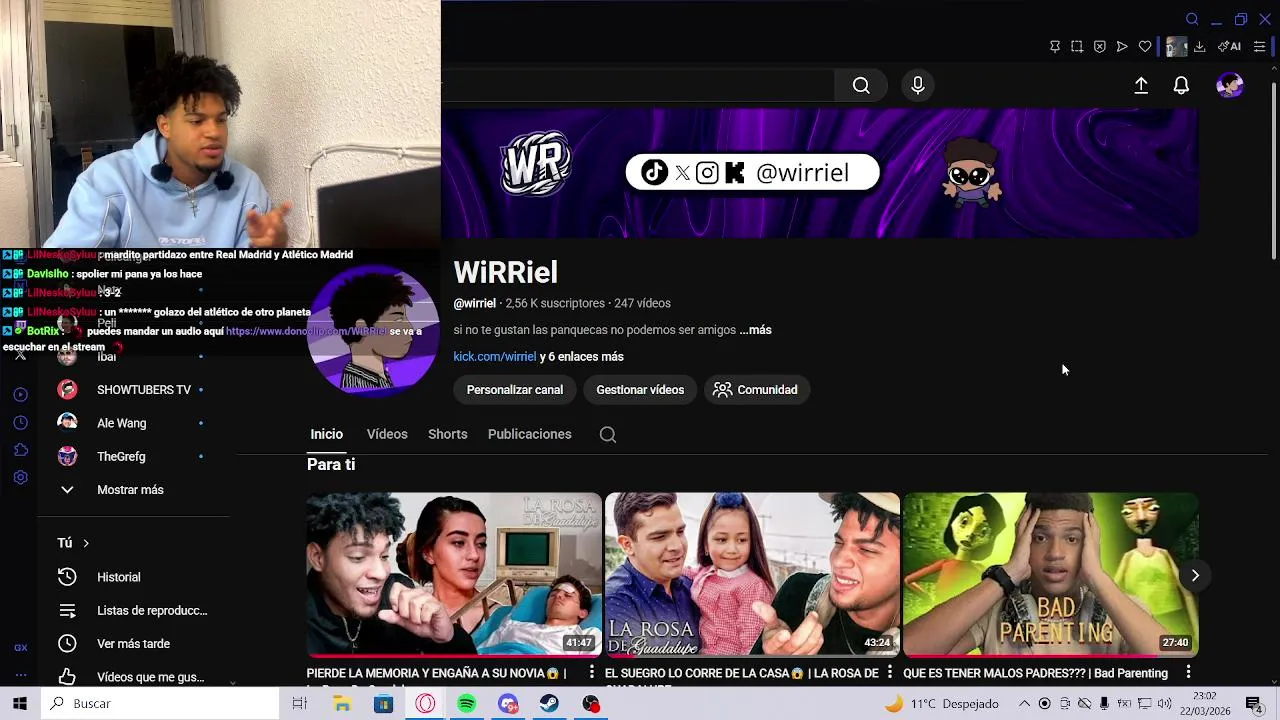
Task: Show next Para ti videos arrow
Action: (1195, 575)
